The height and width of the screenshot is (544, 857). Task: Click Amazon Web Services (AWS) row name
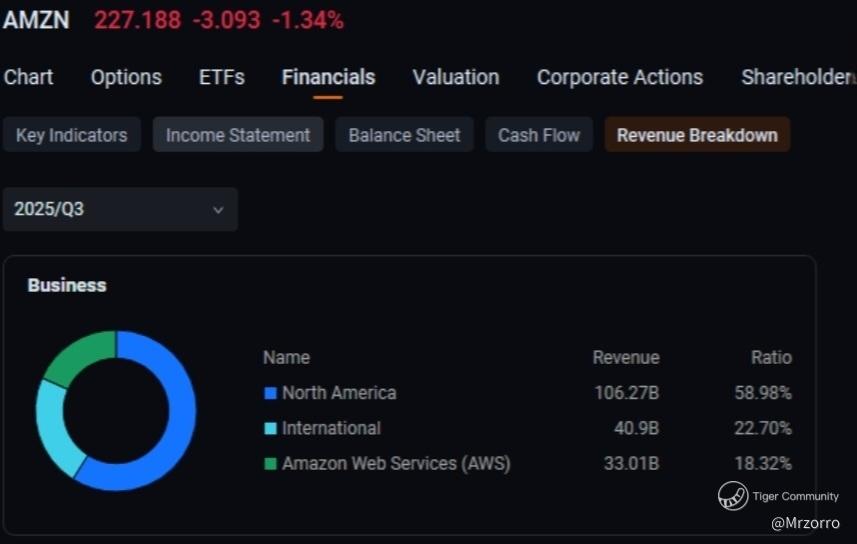[x=396, y=464]
